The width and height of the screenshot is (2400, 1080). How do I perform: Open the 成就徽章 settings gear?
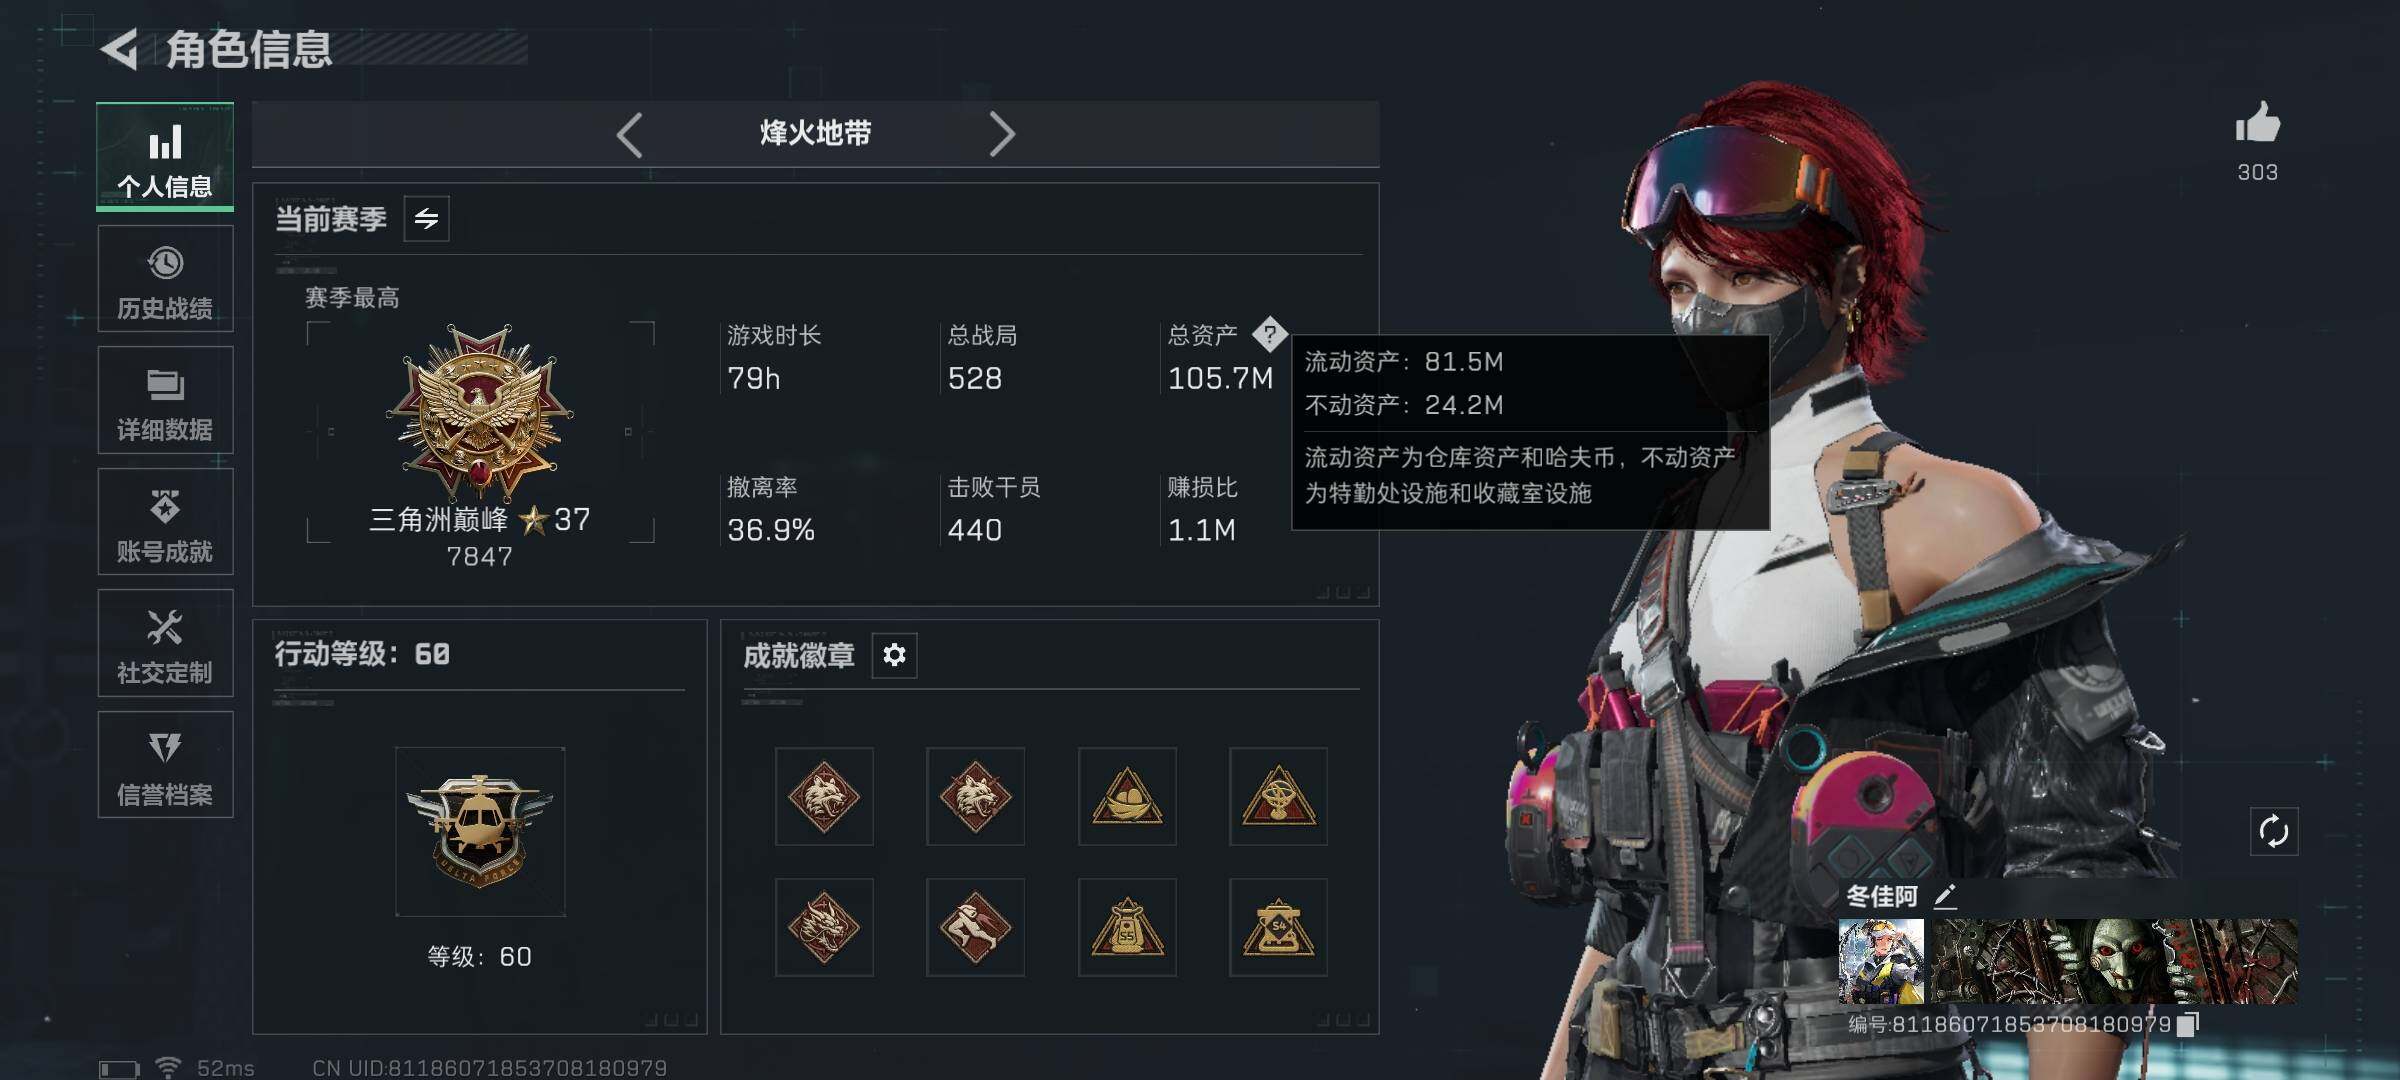894,655
